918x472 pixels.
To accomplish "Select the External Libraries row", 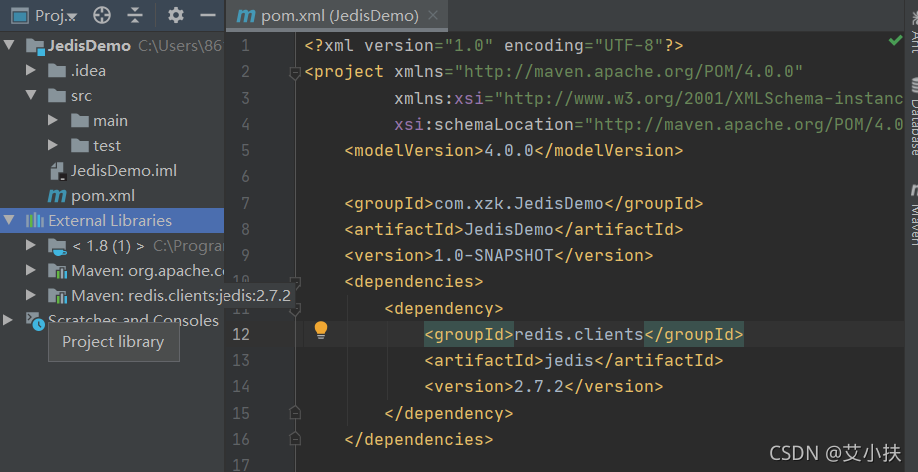I will coord(112,221).
